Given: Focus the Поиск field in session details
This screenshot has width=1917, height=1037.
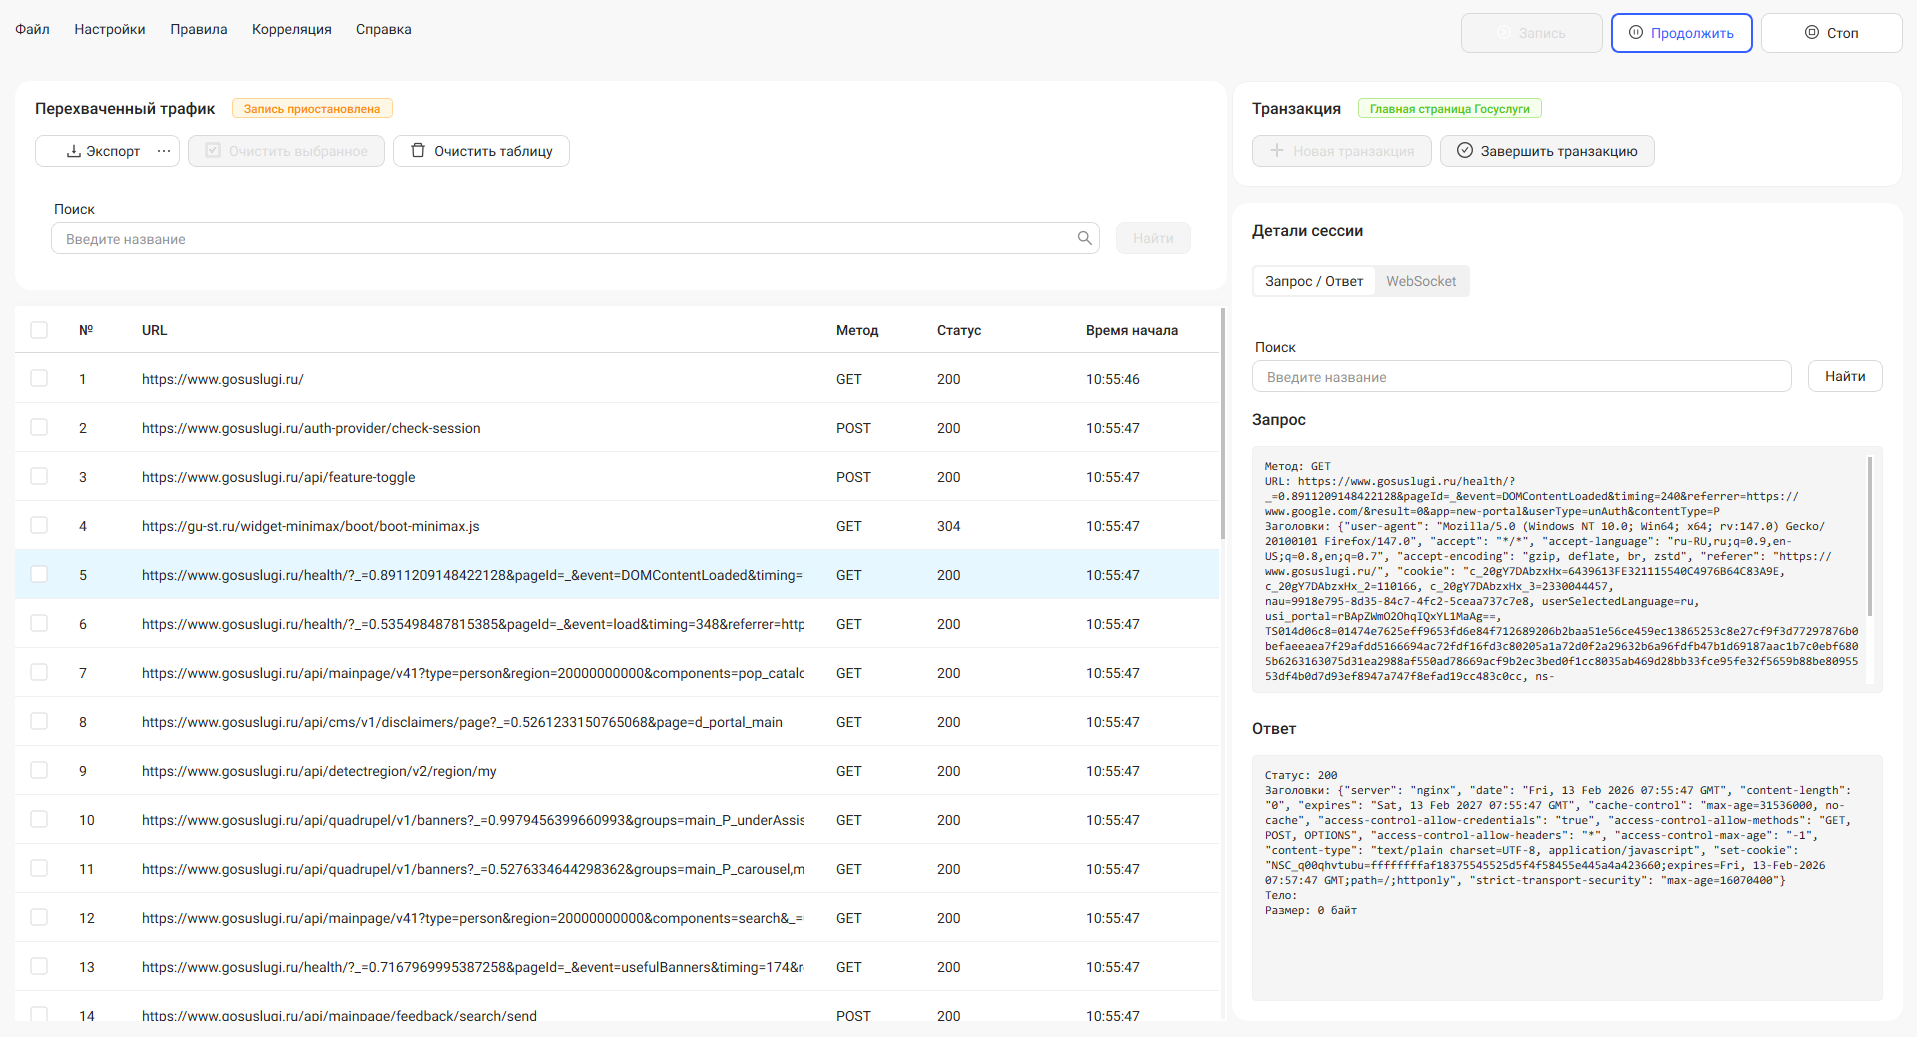Looking at the screenshot, I should (1520, 377).
